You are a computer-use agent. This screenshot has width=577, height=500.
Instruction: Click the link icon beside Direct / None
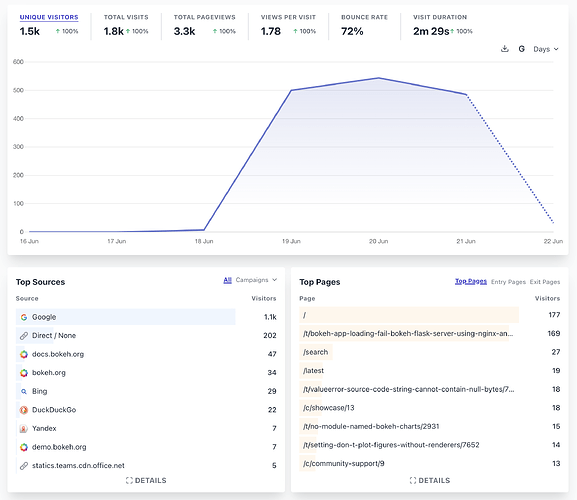tap(24, 336)
